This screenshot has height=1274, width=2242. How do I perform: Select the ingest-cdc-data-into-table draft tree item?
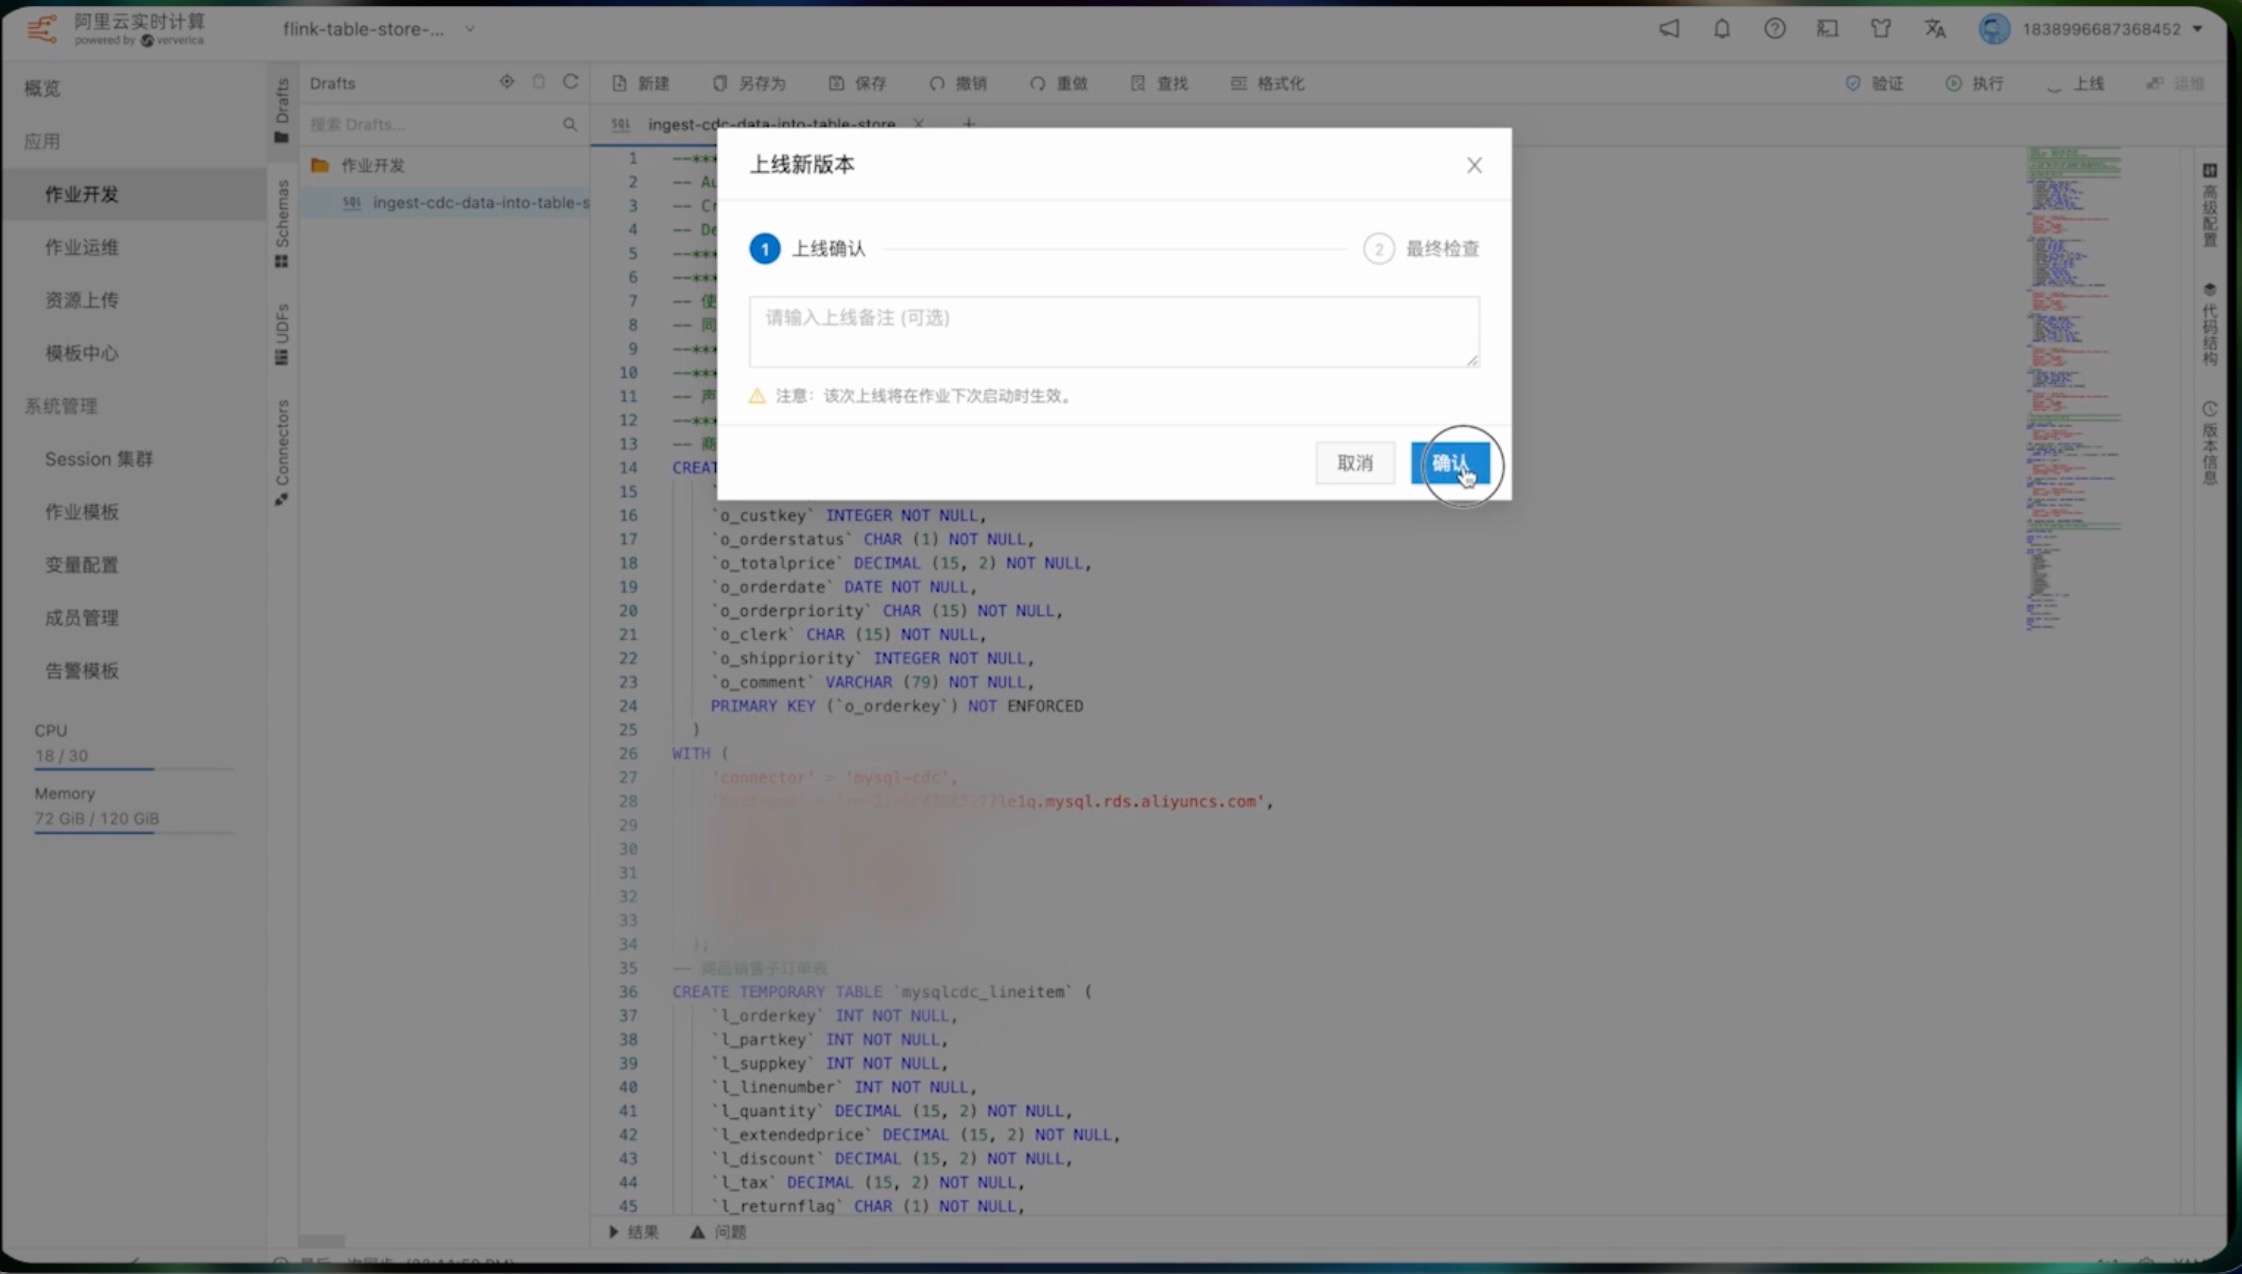point(478,202)
